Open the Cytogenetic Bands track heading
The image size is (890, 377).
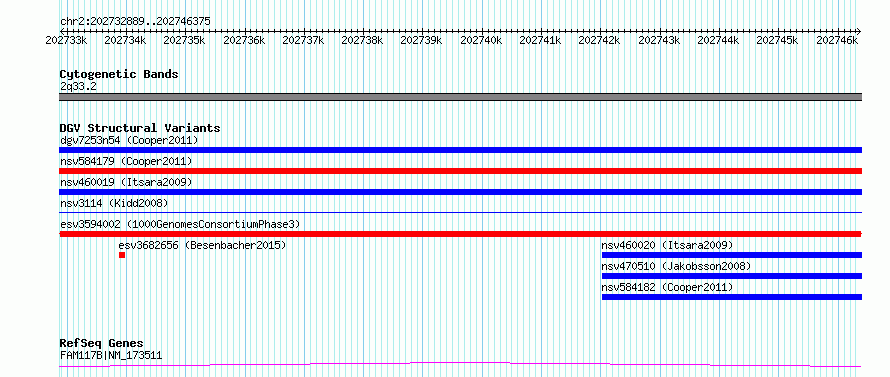[x=119, y=74]
